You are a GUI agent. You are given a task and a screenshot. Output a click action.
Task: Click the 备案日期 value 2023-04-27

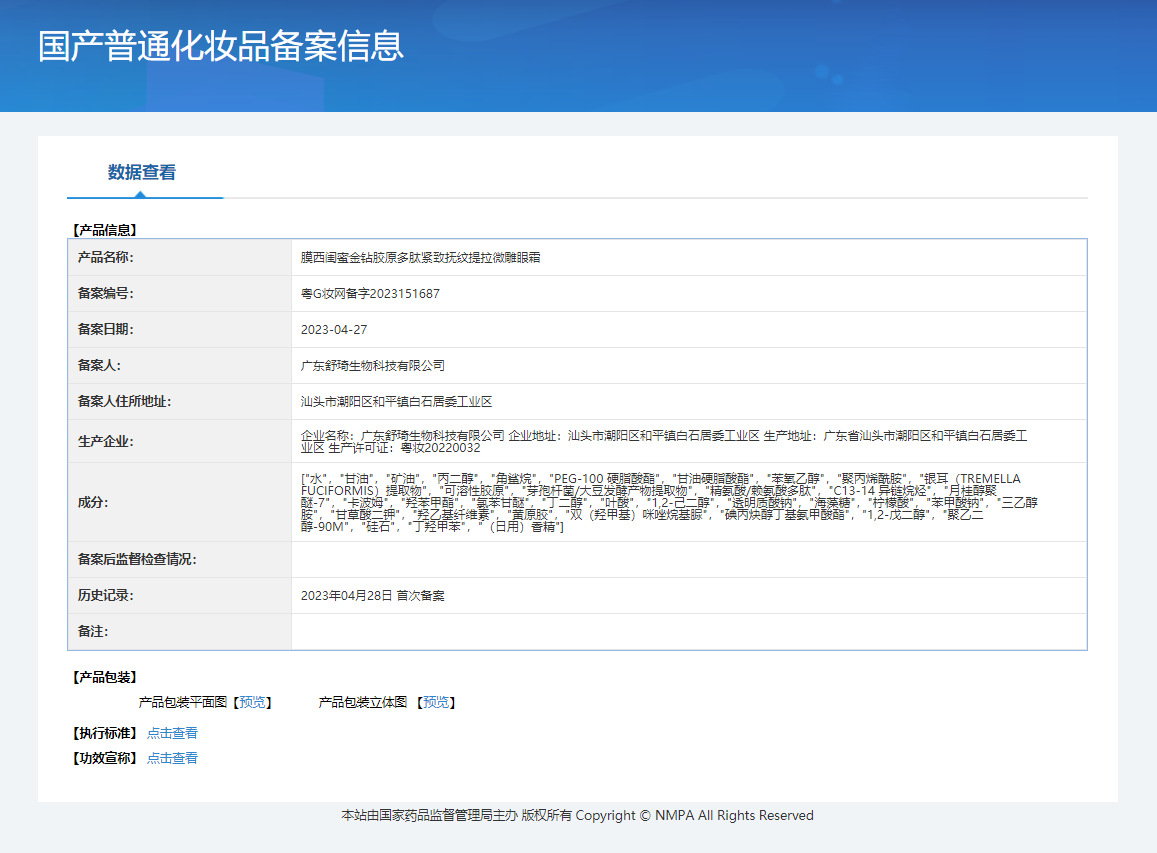click(334, 330)
